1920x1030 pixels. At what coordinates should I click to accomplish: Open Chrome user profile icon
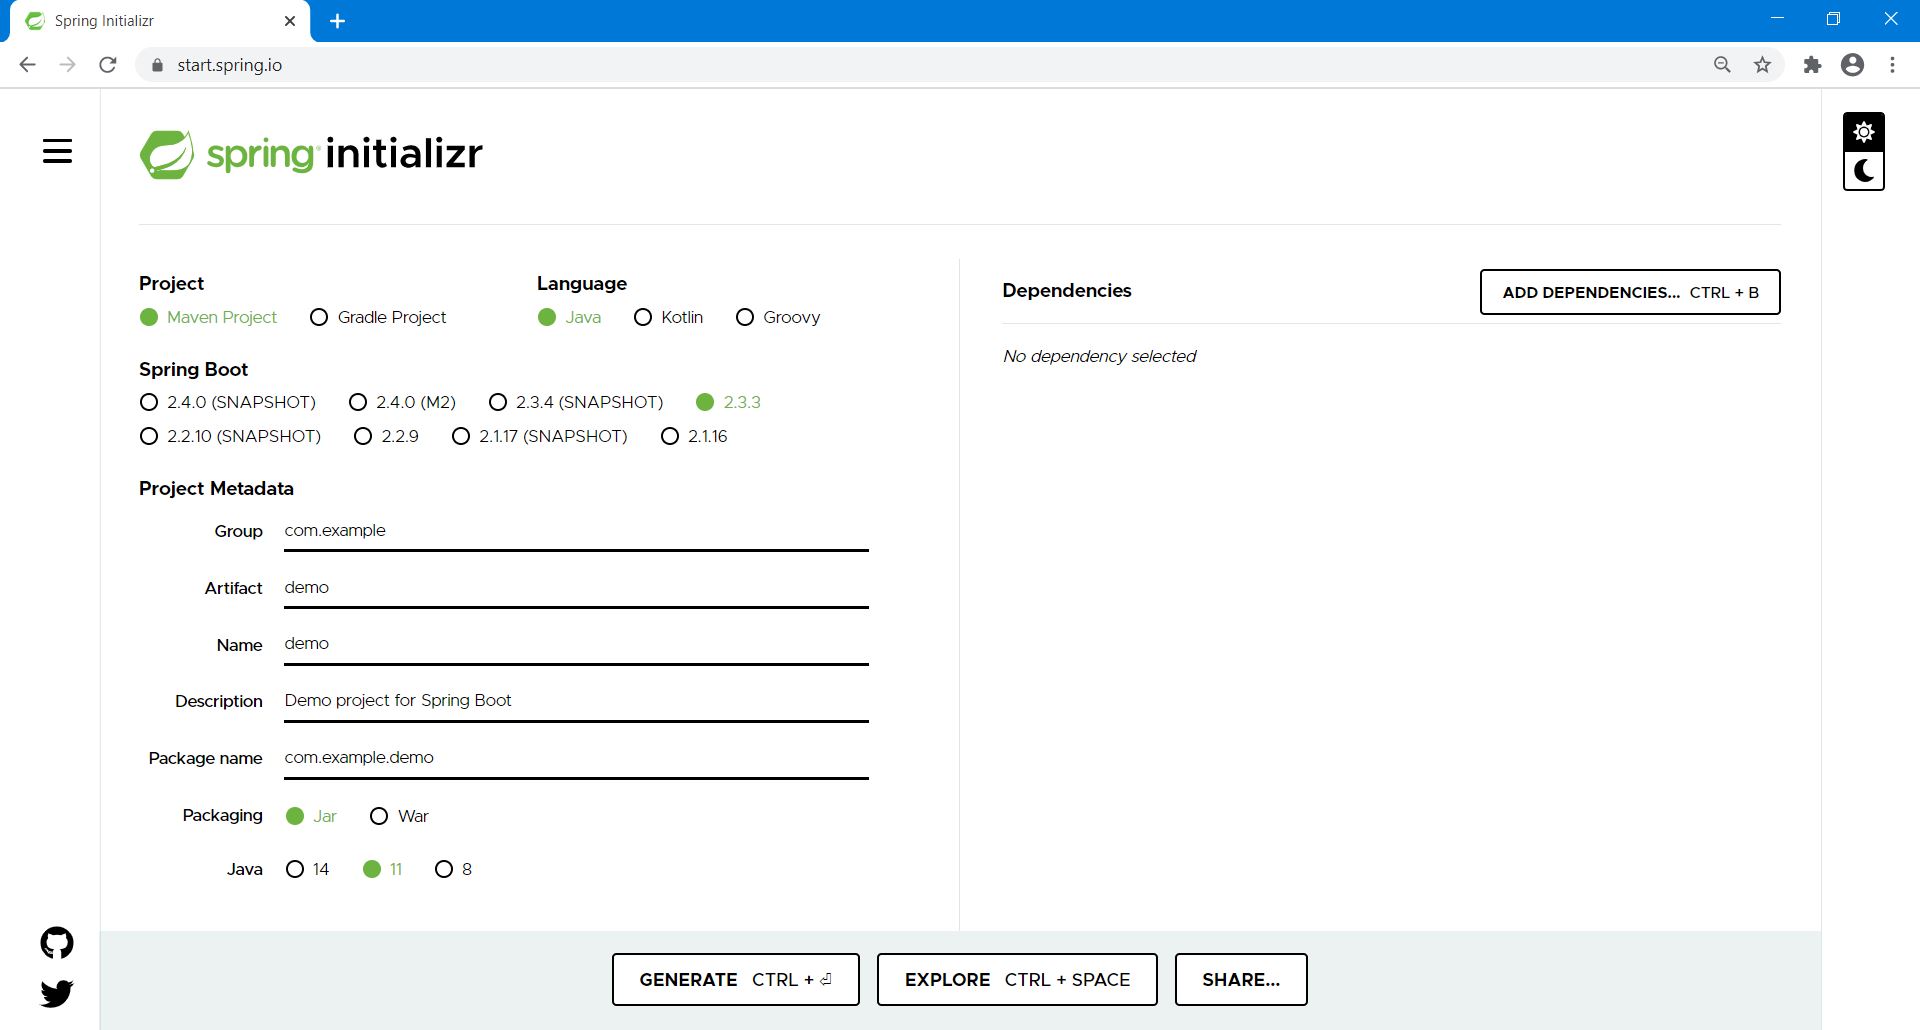coord(1852,65)
